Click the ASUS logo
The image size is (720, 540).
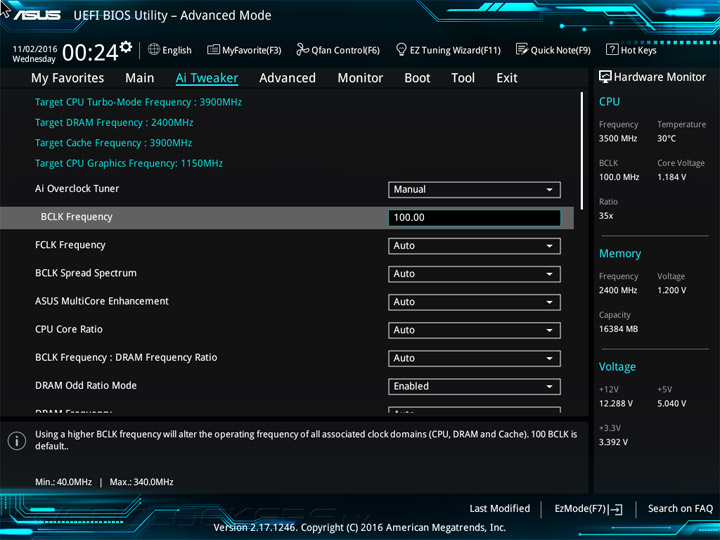tap(37, 15)
